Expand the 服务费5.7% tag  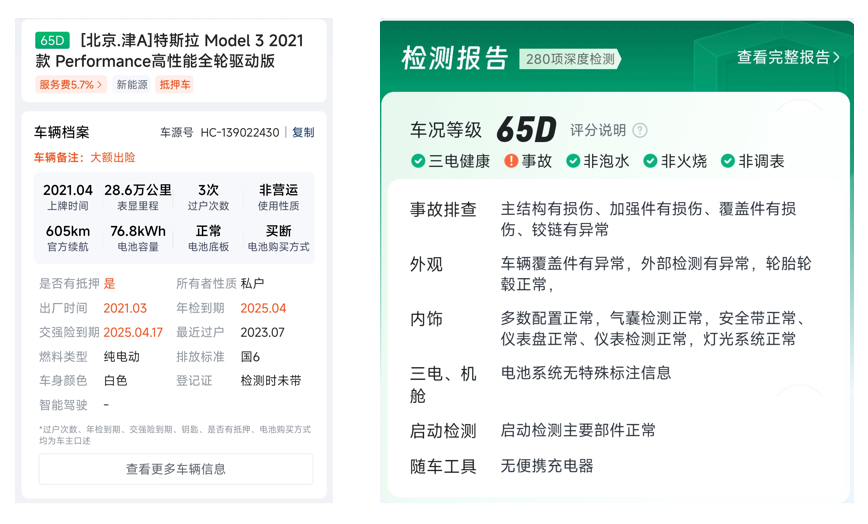coord(71,85)
